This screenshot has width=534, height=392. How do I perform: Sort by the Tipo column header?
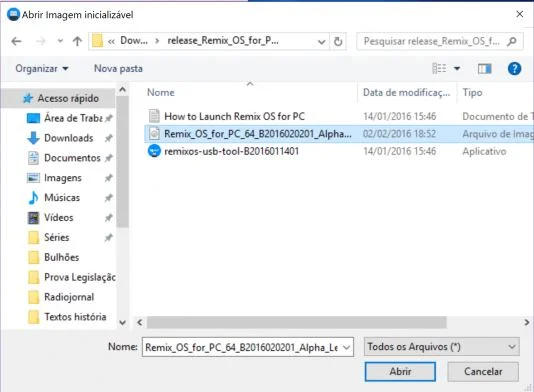[x=472, y=93]
